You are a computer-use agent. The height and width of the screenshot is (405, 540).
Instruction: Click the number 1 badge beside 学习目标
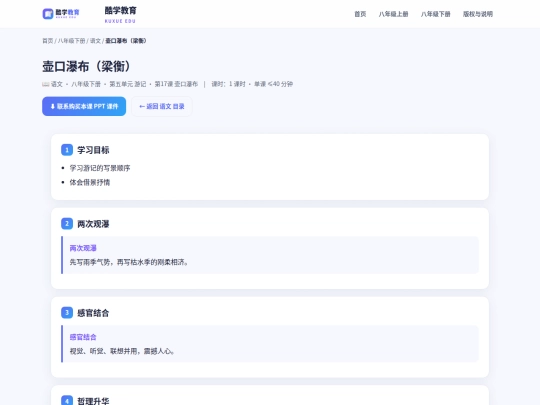[x=67, y=150]
